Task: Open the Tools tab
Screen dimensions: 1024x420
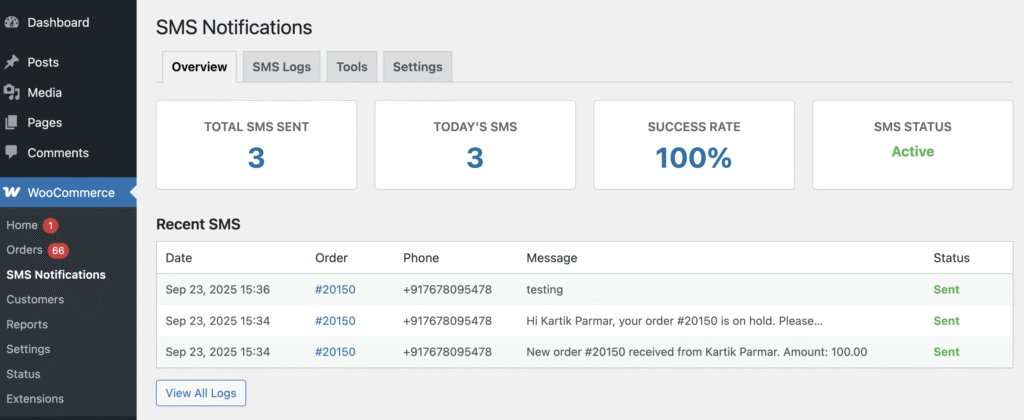Action: pyautogui.click(x=351, y=67)
